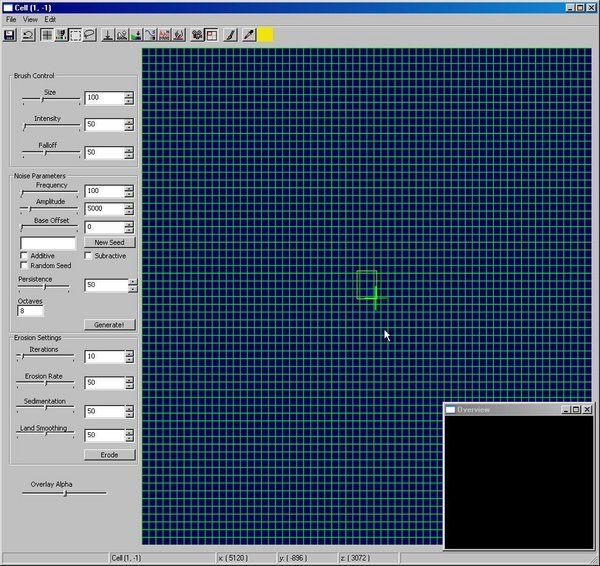Click the Falloff slider
This screenshot has width=600, height=566.
pos(51,153)
